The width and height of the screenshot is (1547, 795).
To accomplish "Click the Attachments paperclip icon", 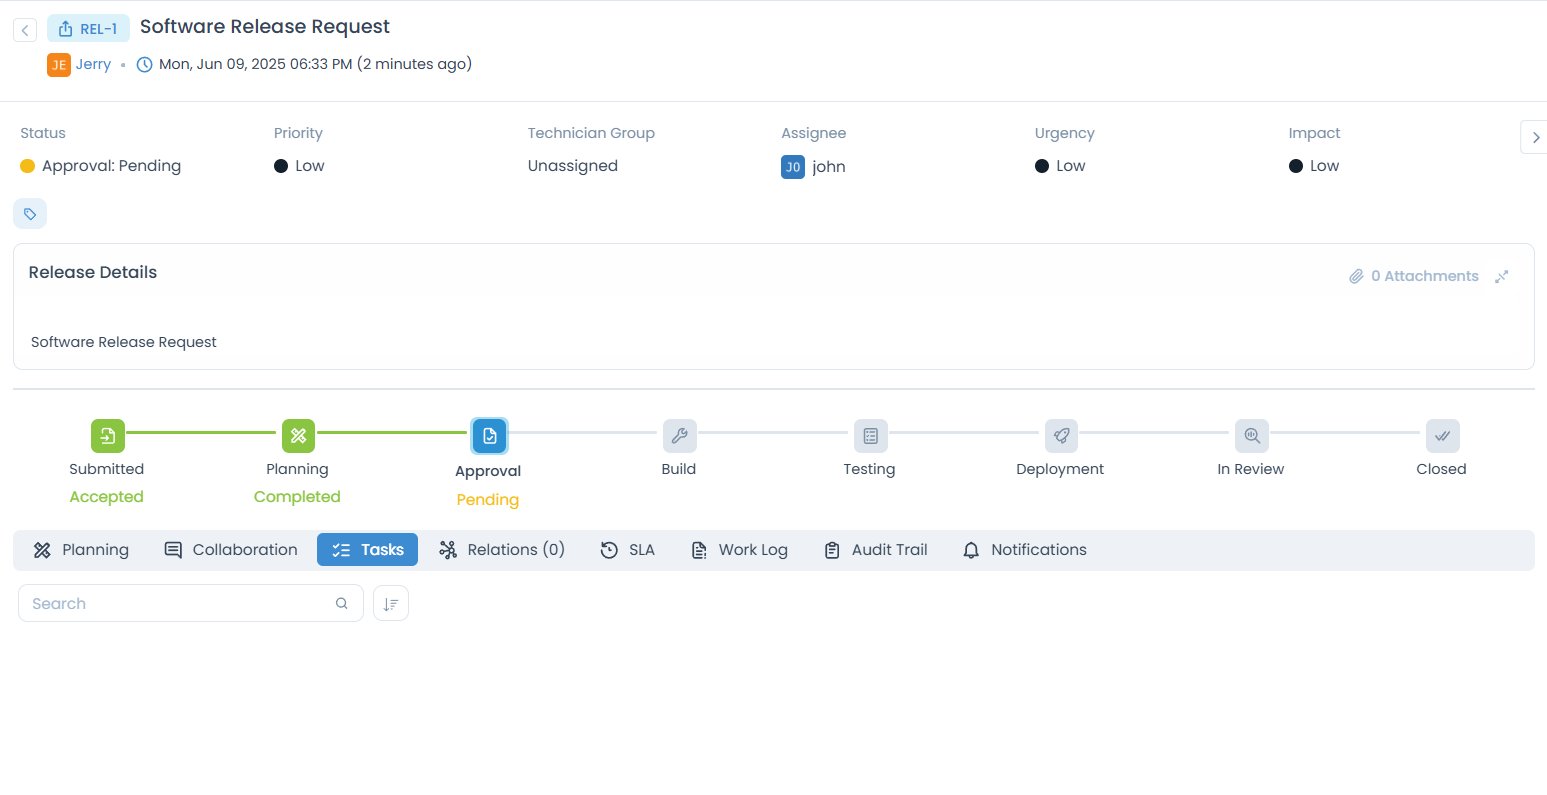I will pyautogui.click(x=1357, y=276).
